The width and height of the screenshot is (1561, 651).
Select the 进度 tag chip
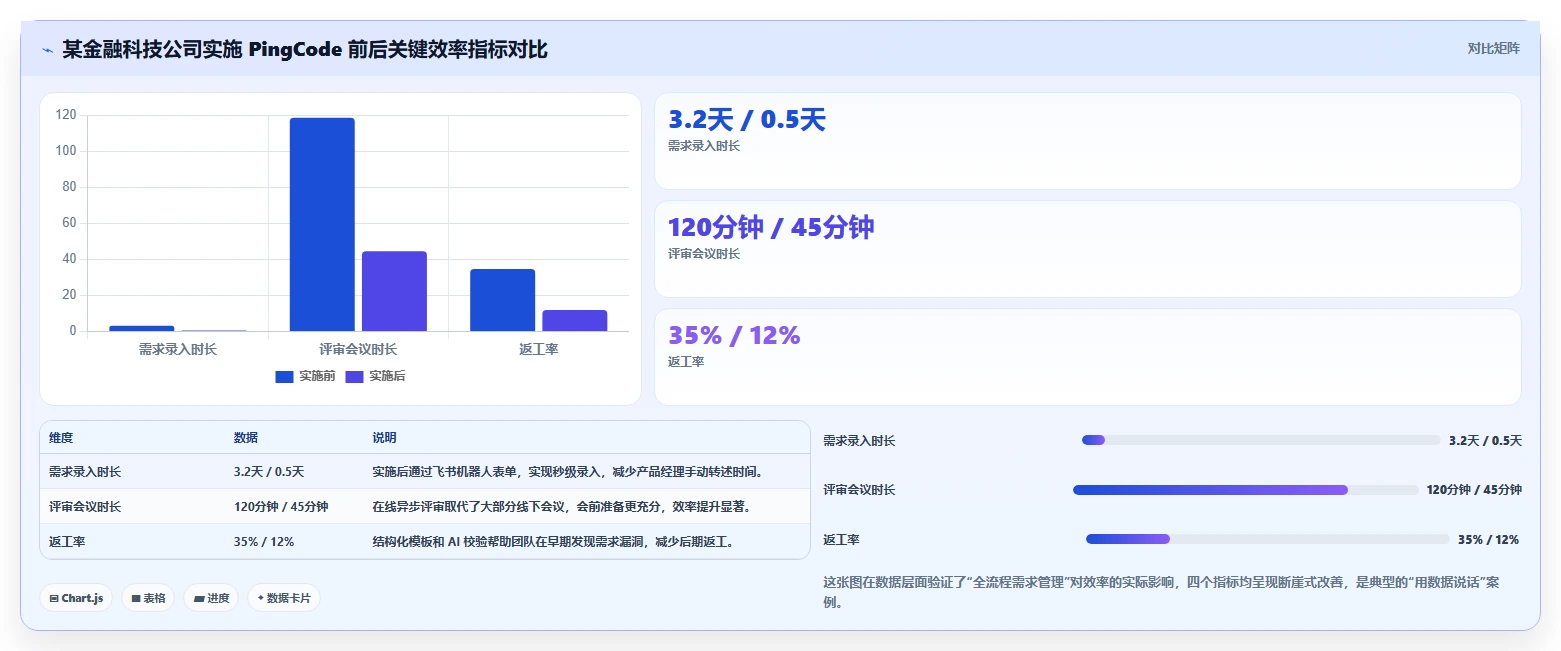(x=211, y=598)
